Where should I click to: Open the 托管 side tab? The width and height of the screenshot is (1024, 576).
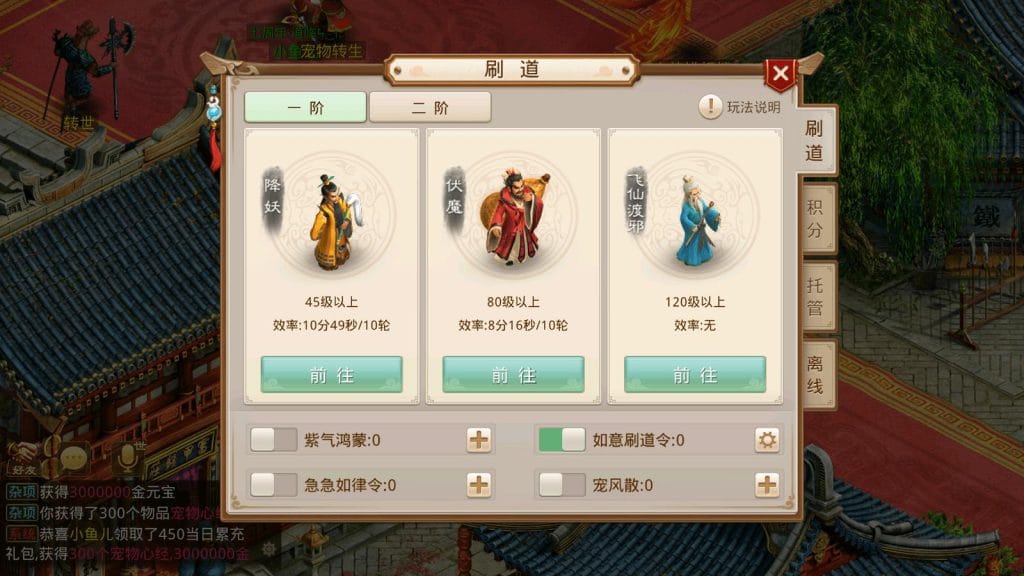816,296
